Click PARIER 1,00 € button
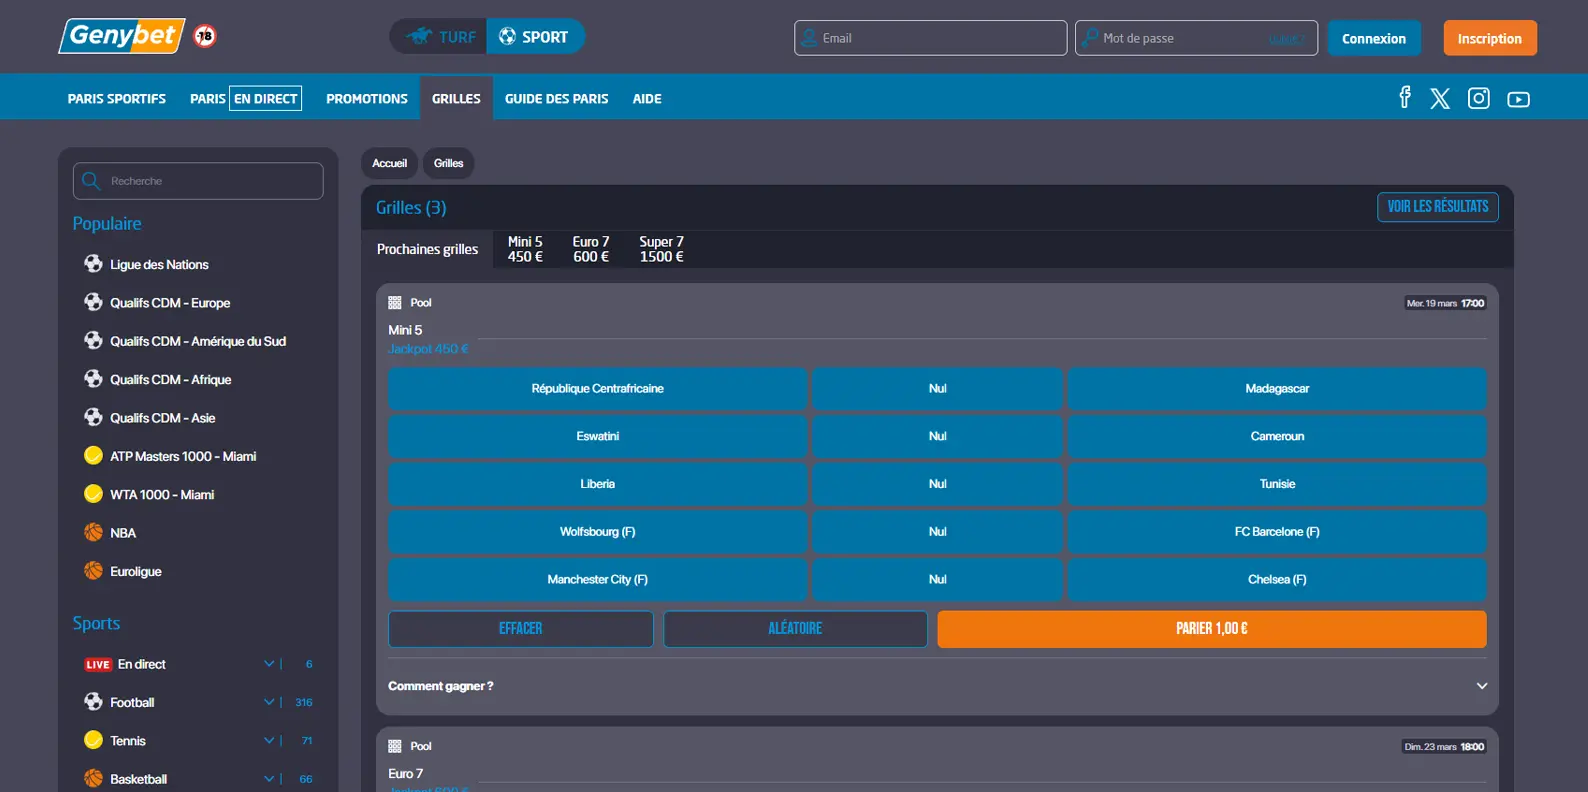The width and height of the screenshot is (1588, 792). pos(1212,629)
